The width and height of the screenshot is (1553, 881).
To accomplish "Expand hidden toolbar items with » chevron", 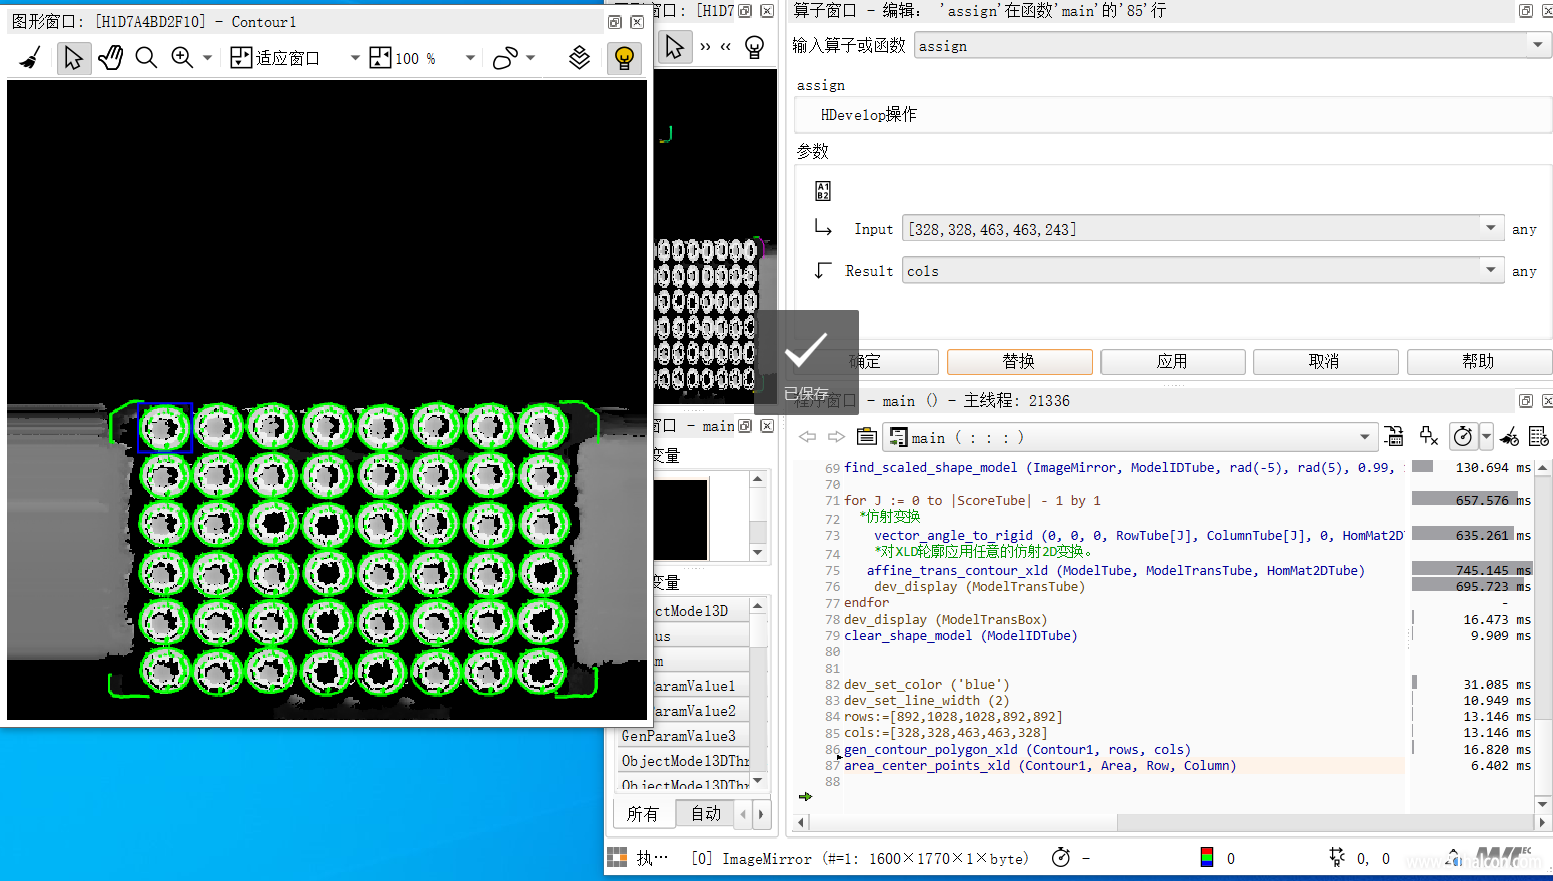I will [x=706, y=47].
